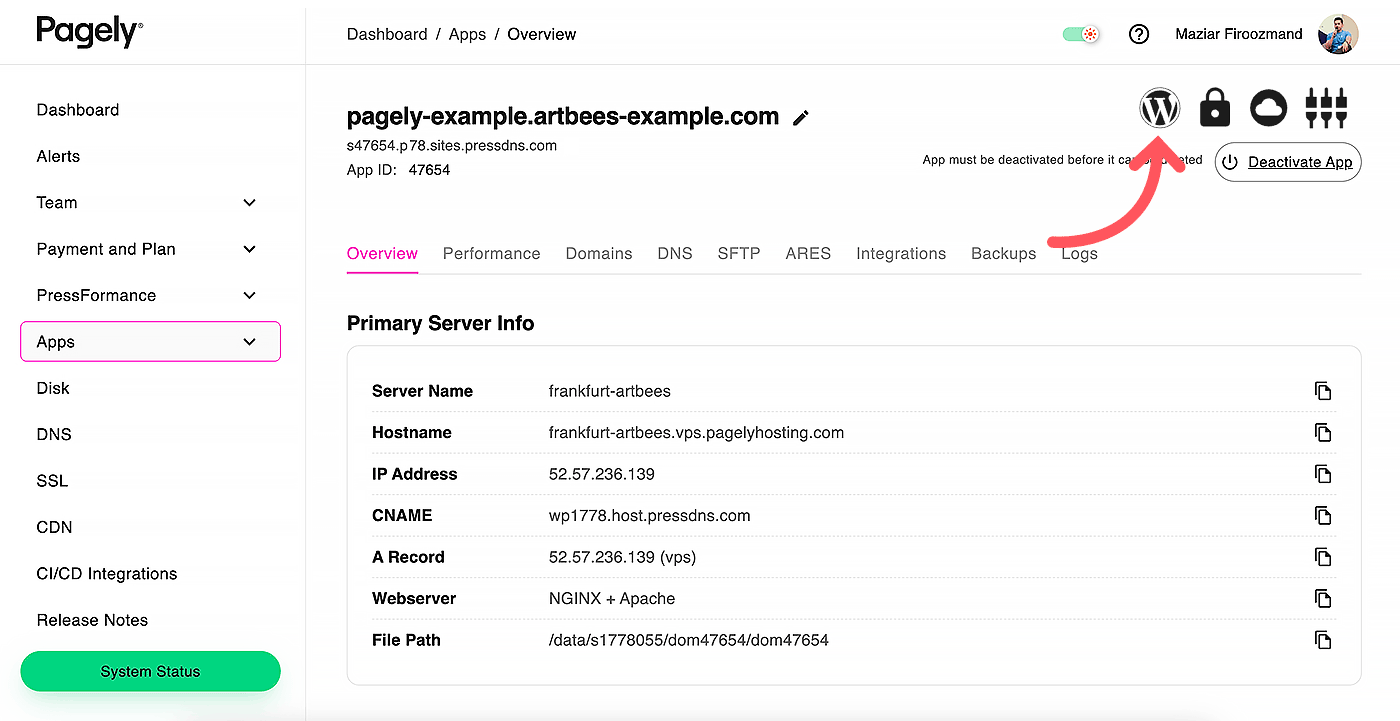Open the help question mark icon
Viewport: 1400px width, 721px height.
tap(1138, 34)
